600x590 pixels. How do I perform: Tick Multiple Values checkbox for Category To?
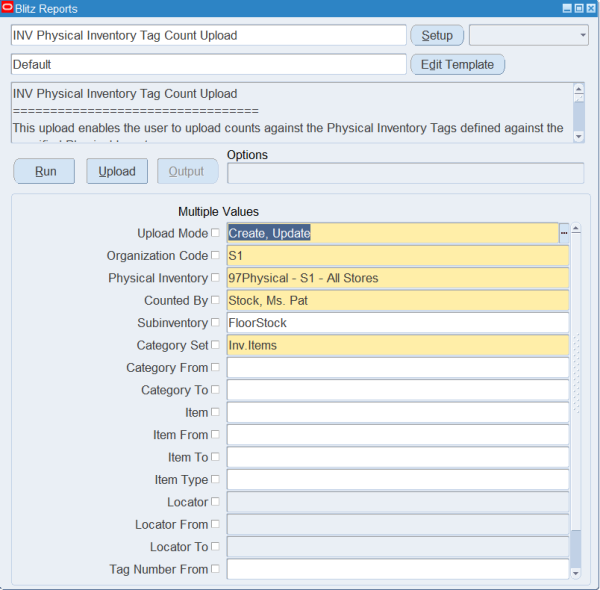click(x=215, y=390)
